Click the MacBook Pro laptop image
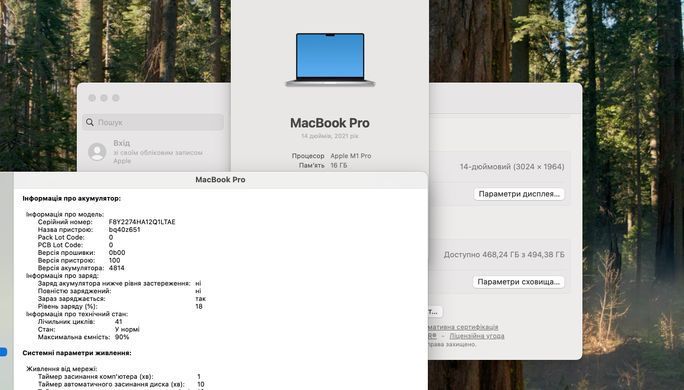Viewport: 684px width, 390px height. click(330, 60)
